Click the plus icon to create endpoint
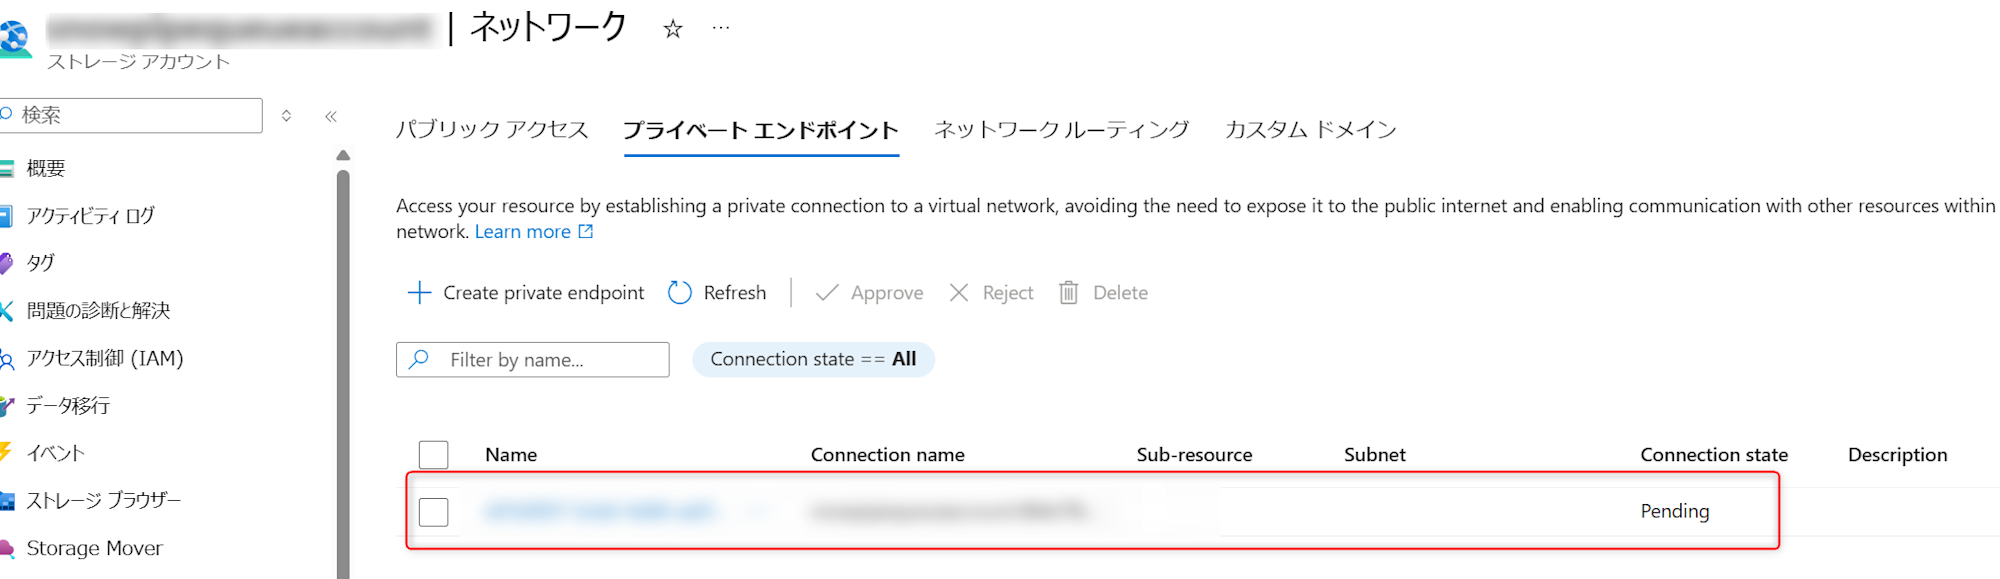This screenshot has height=579, width=2000. [419, 293]
